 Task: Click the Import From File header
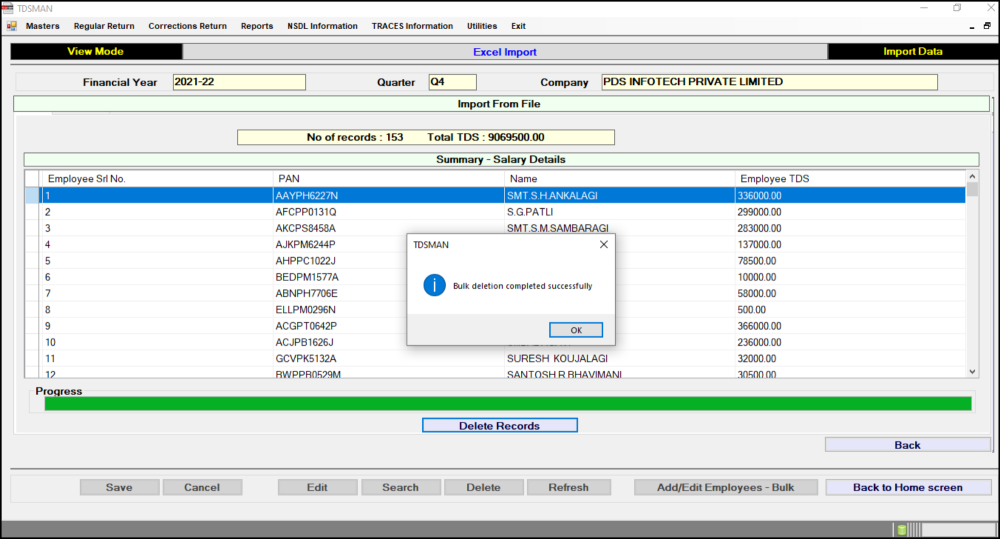point(501,104)
